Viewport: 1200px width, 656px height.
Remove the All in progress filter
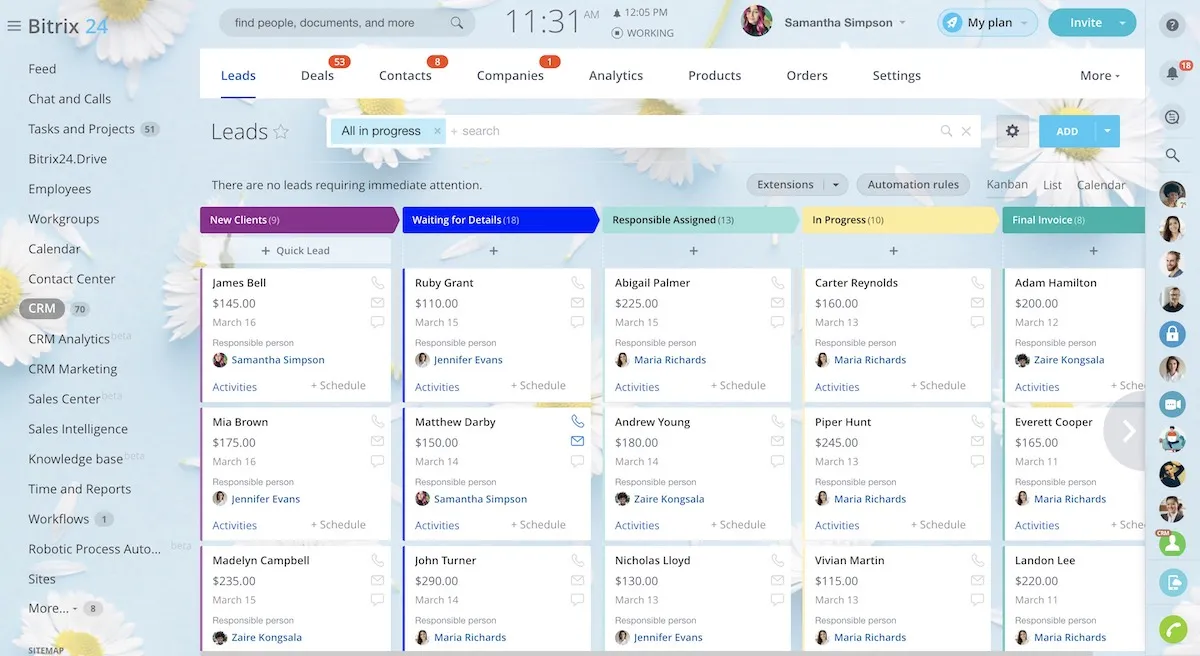point(437,131)
